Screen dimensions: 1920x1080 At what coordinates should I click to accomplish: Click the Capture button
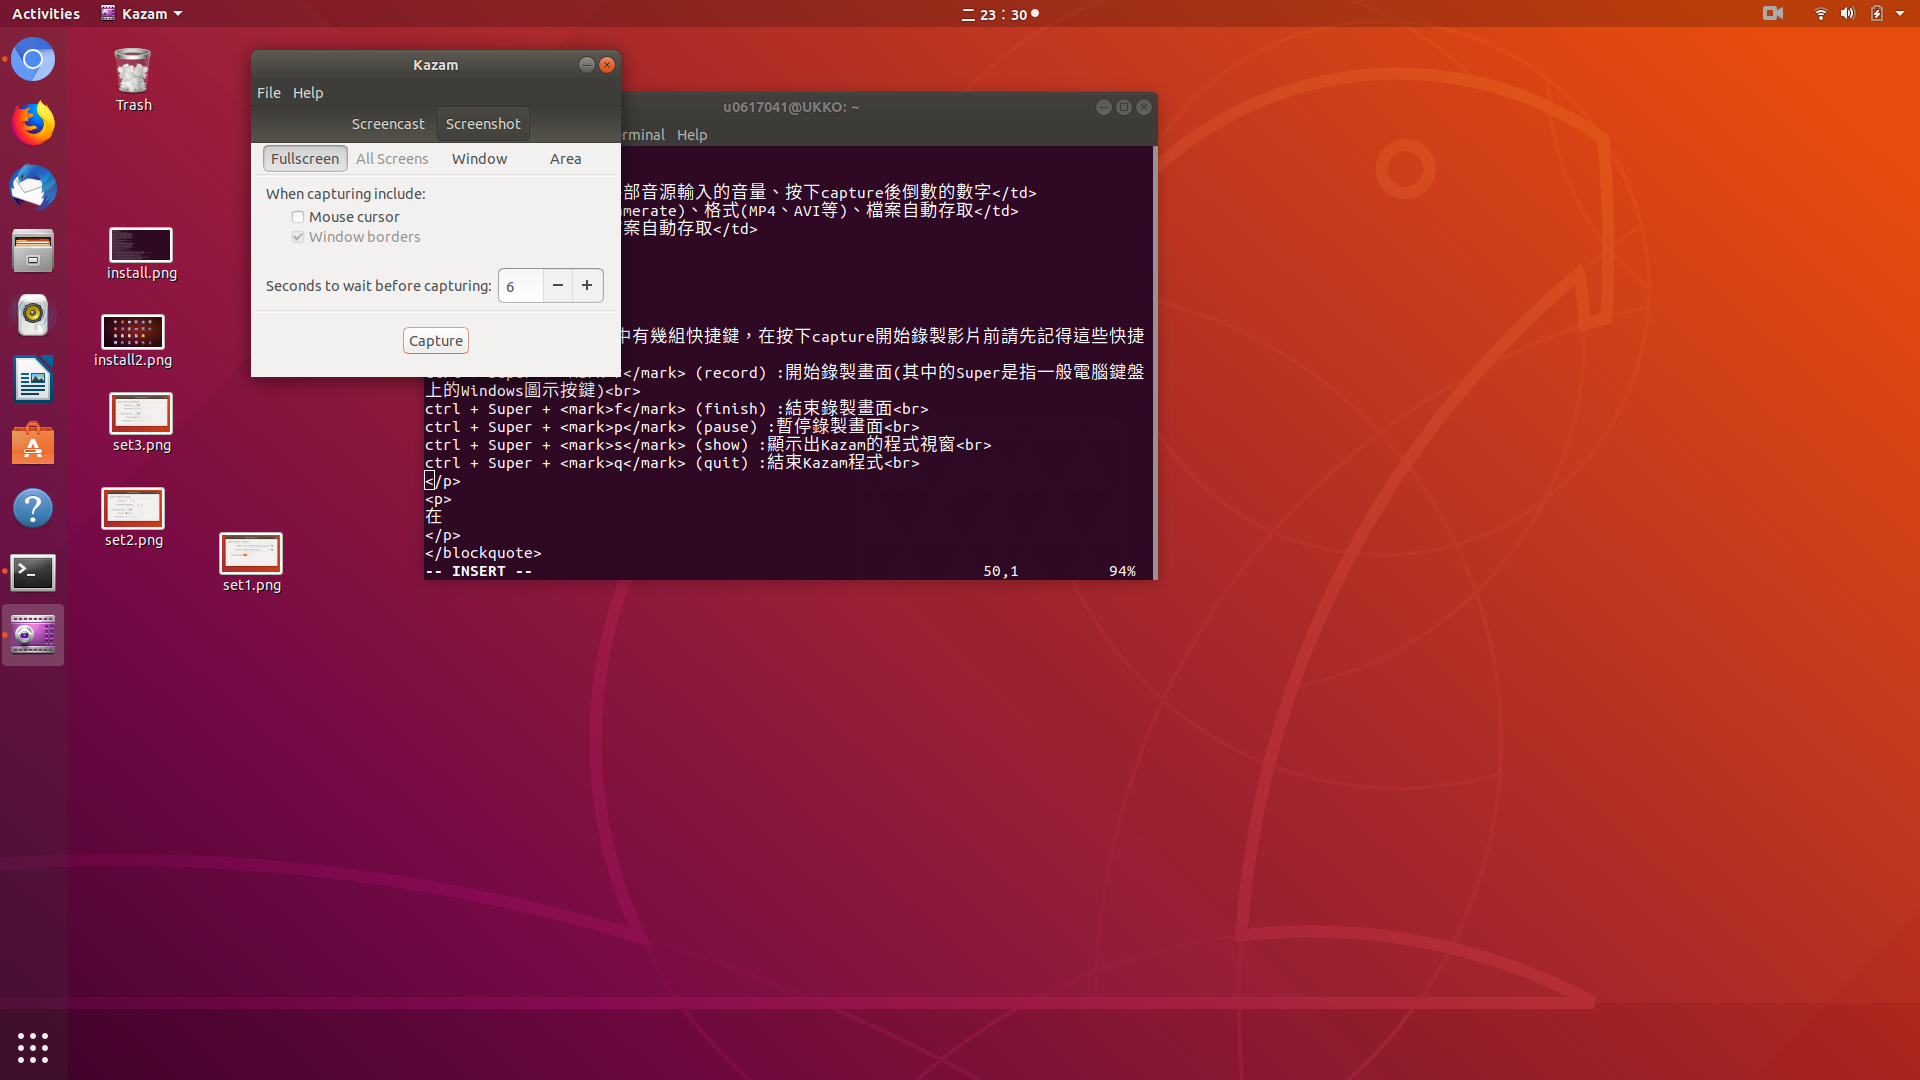coord(436,341)
